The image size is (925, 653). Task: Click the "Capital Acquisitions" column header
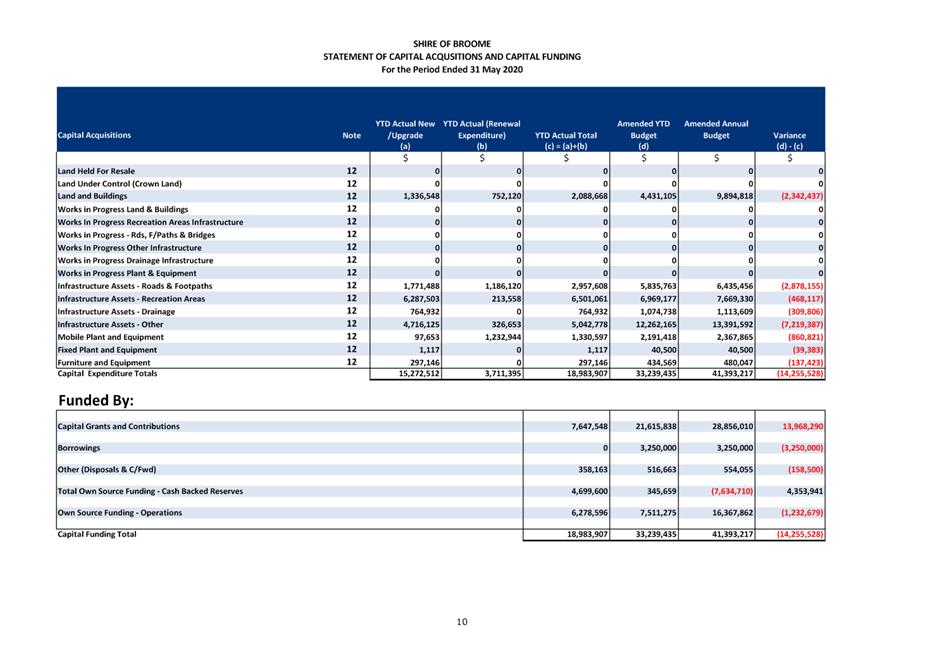click(94, 135)
